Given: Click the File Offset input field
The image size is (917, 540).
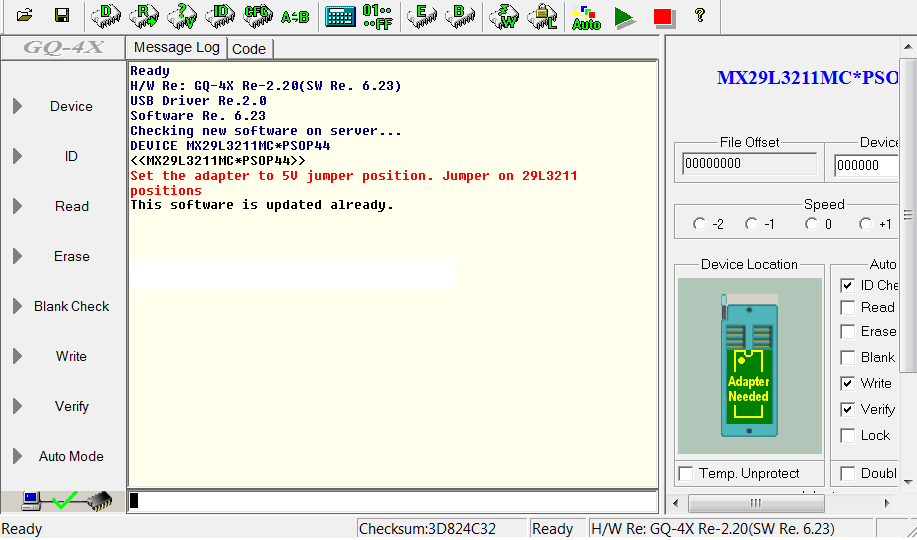Looking at the screenshot, I should pyautogui.click(x=749, y=164).
